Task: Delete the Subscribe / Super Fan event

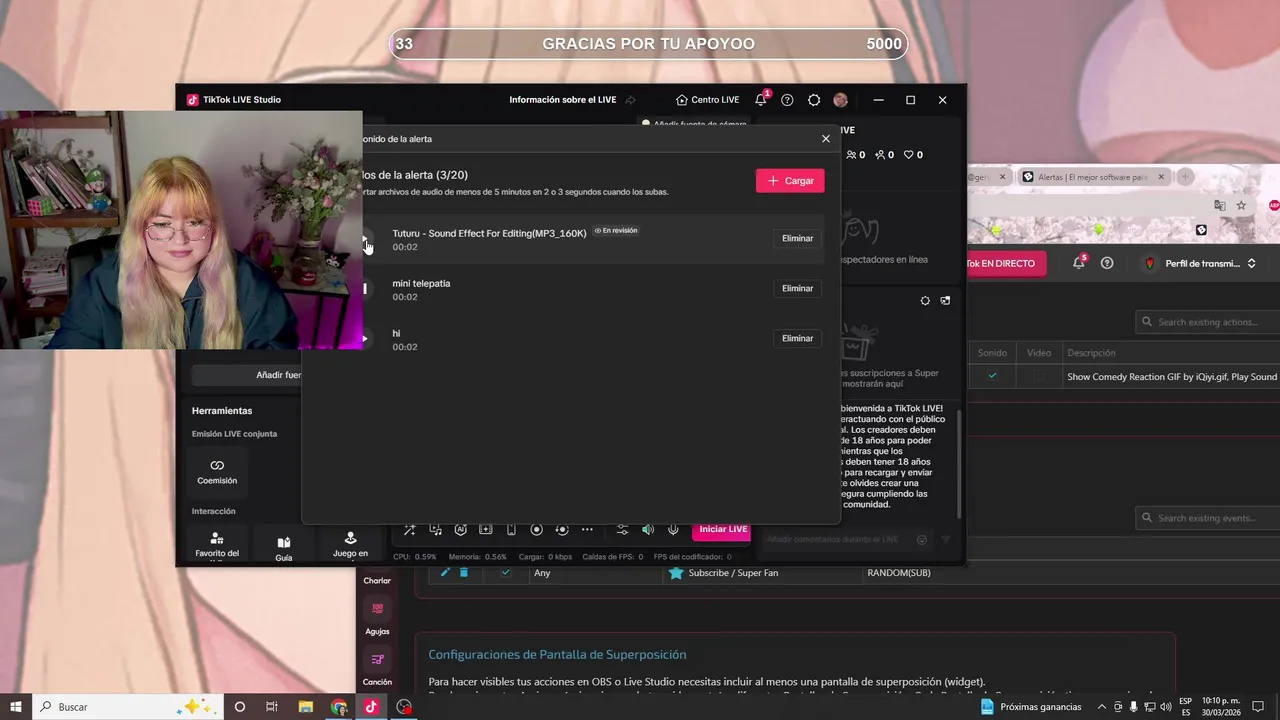Action: 464,573
